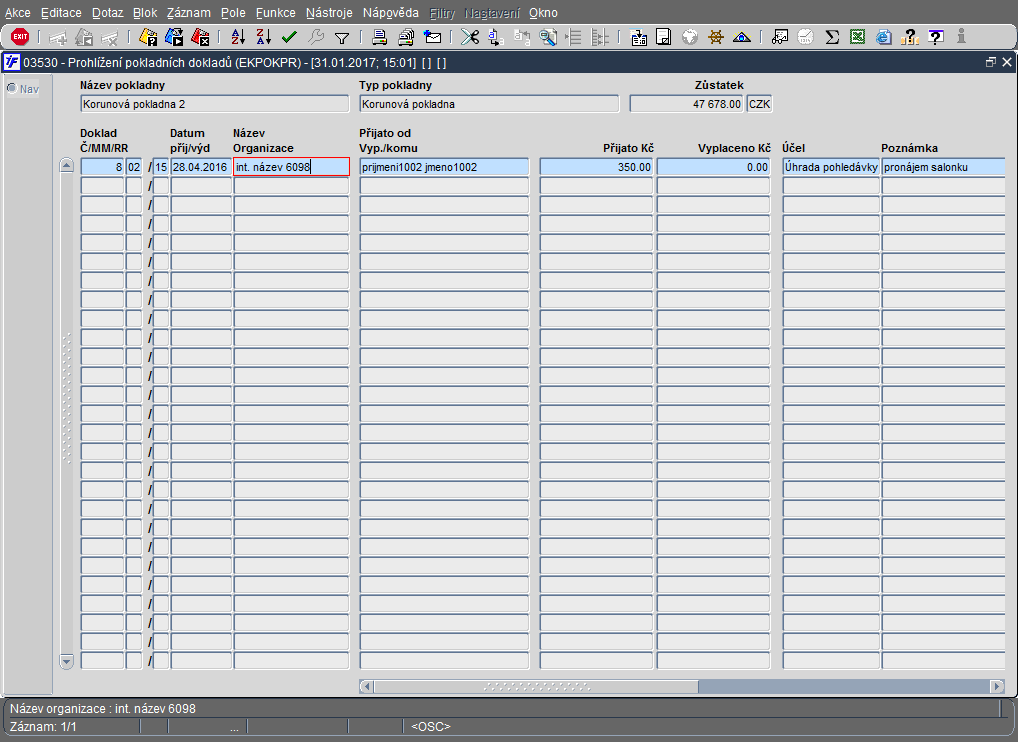
Task: Open the Nástroje menu
Action: pyautogui.click(x=327, y=13)
